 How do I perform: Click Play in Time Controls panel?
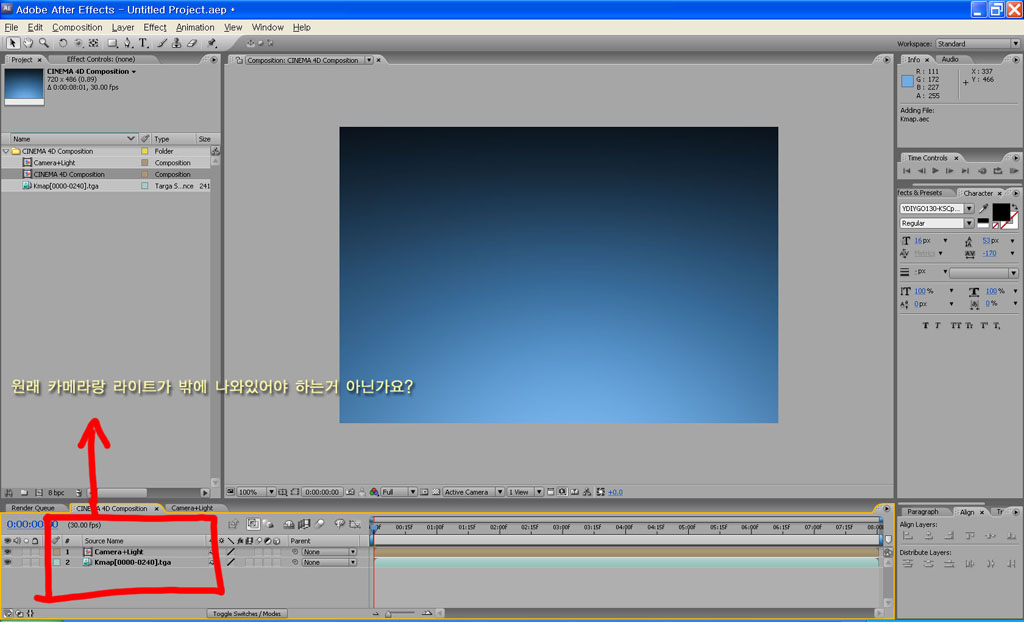pyautogui.click(x=935, y=171)
